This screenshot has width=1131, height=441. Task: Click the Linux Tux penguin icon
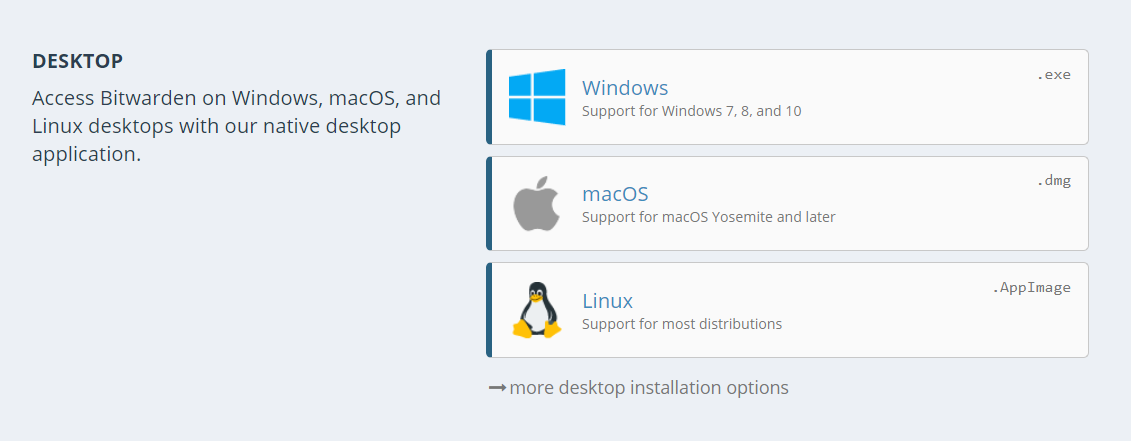coord(537,310)
